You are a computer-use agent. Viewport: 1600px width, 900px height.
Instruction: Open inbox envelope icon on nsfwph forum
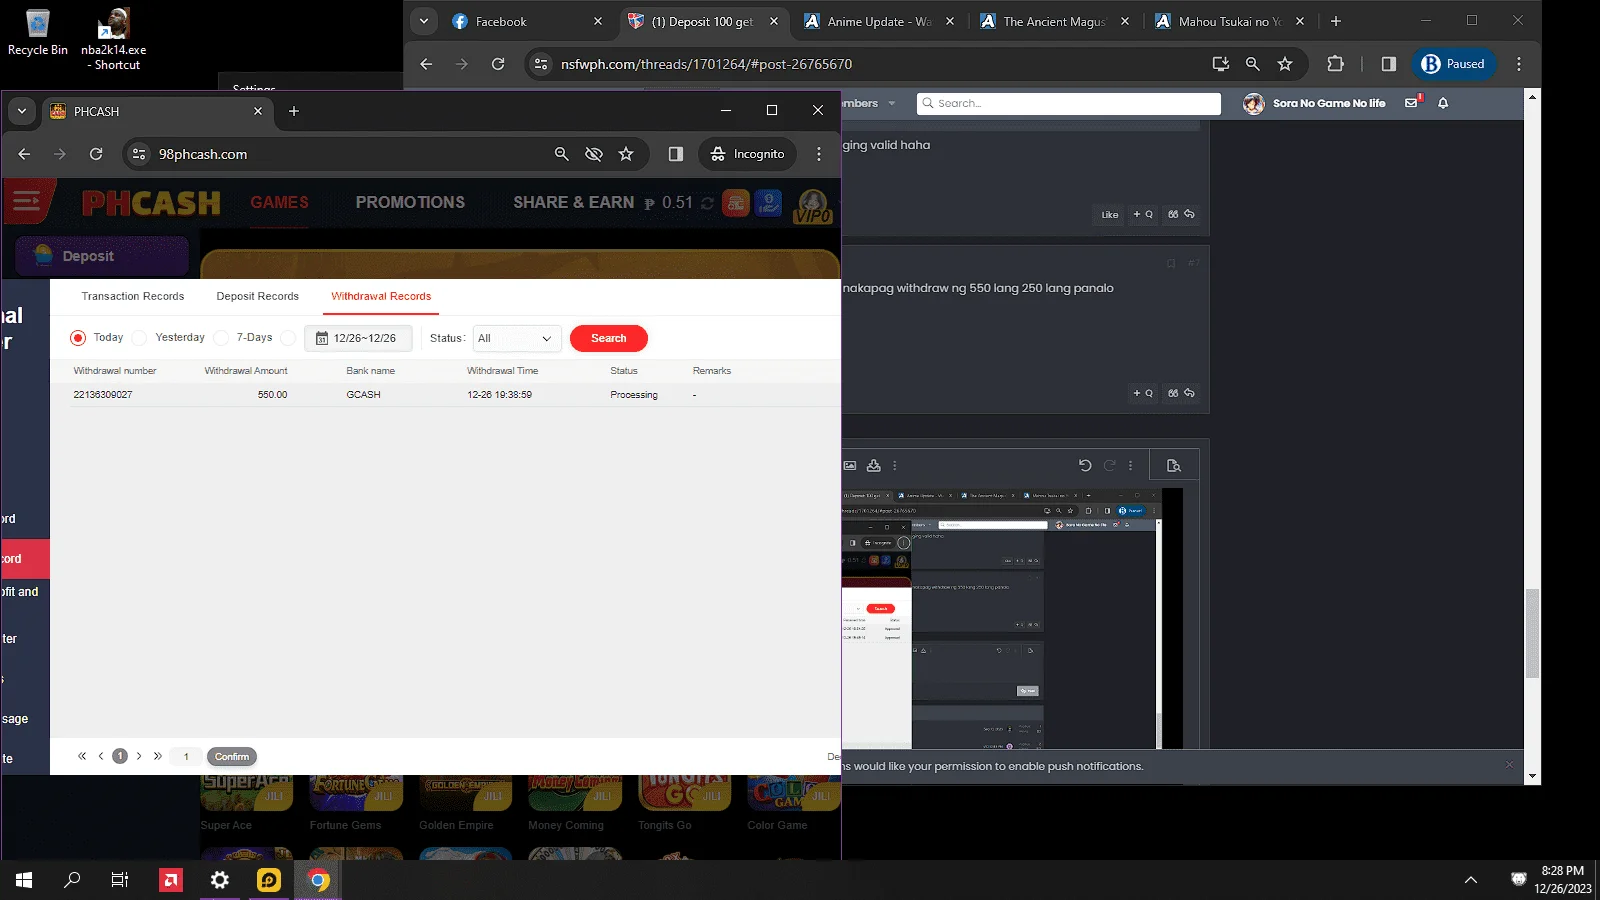[1412, 103]
